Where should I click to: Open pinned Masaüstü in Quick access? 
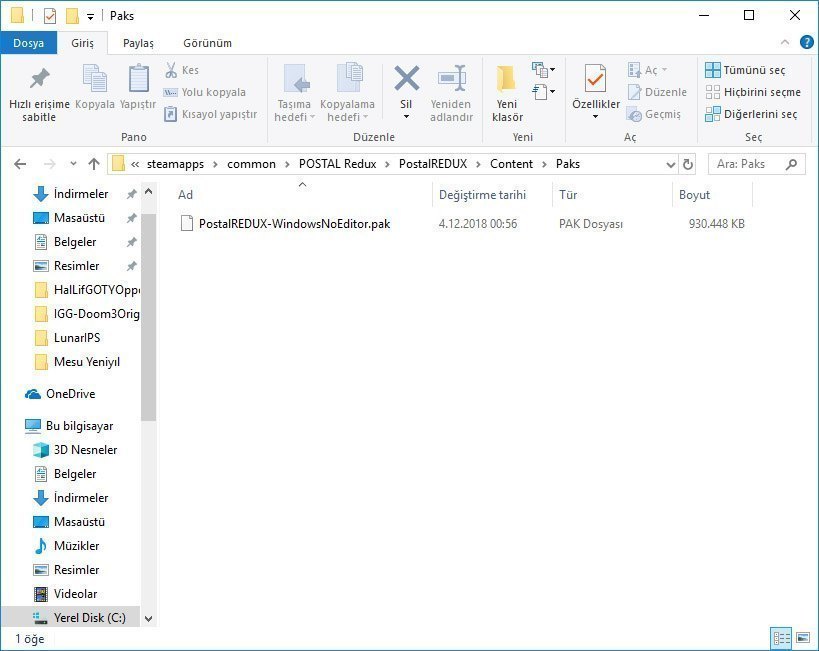click(x=79, y=218)
